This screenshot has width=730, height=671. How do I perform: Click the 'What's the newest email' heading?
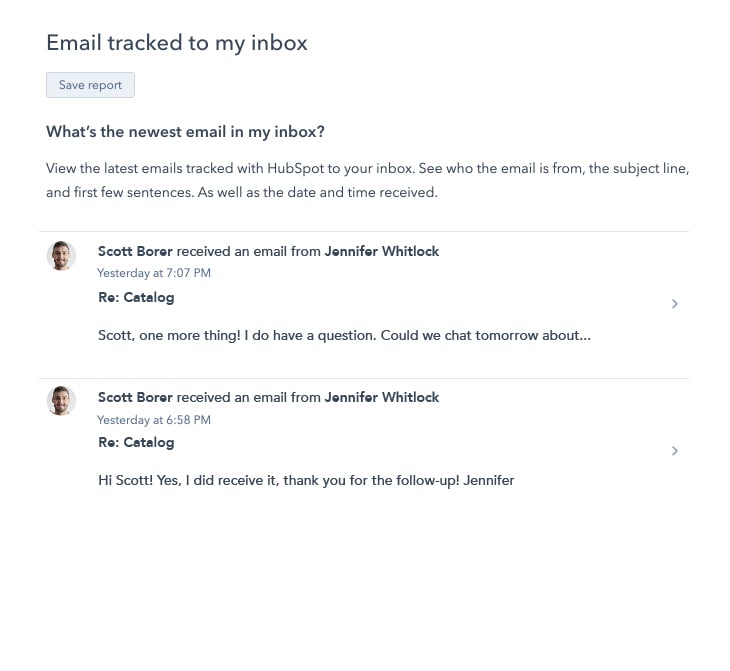pyautogui.click(x=185, y=132)
